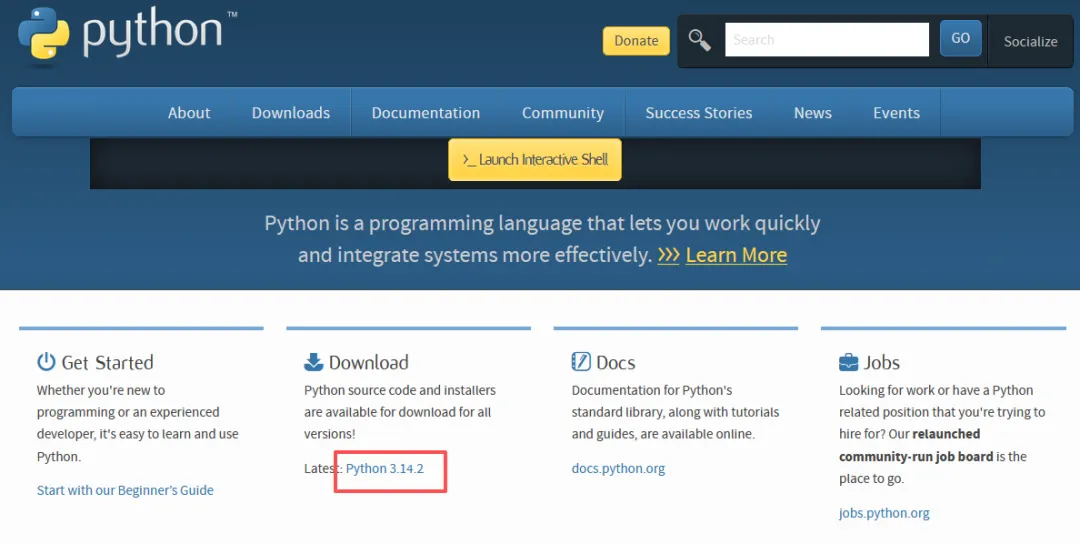Click the Docs notebook icon
Viewport: 1080px width, 544px height.
click(x=581, y=362)
